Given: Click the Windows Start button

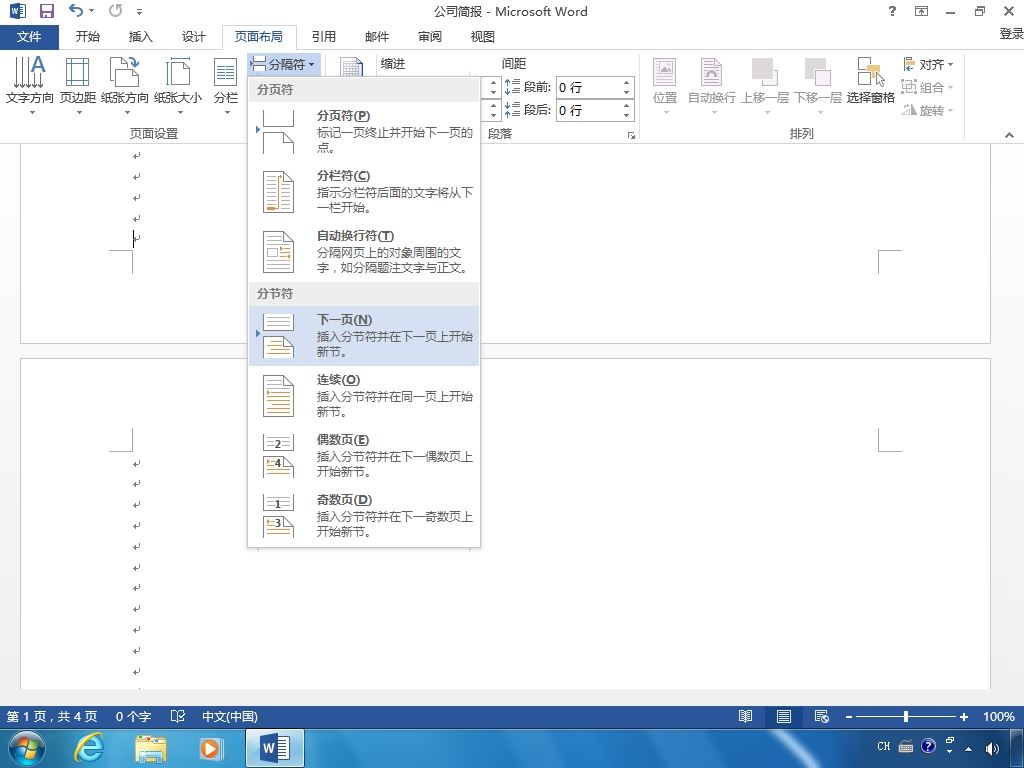Looking at the screenshot, I should click(x=27, y=748).
